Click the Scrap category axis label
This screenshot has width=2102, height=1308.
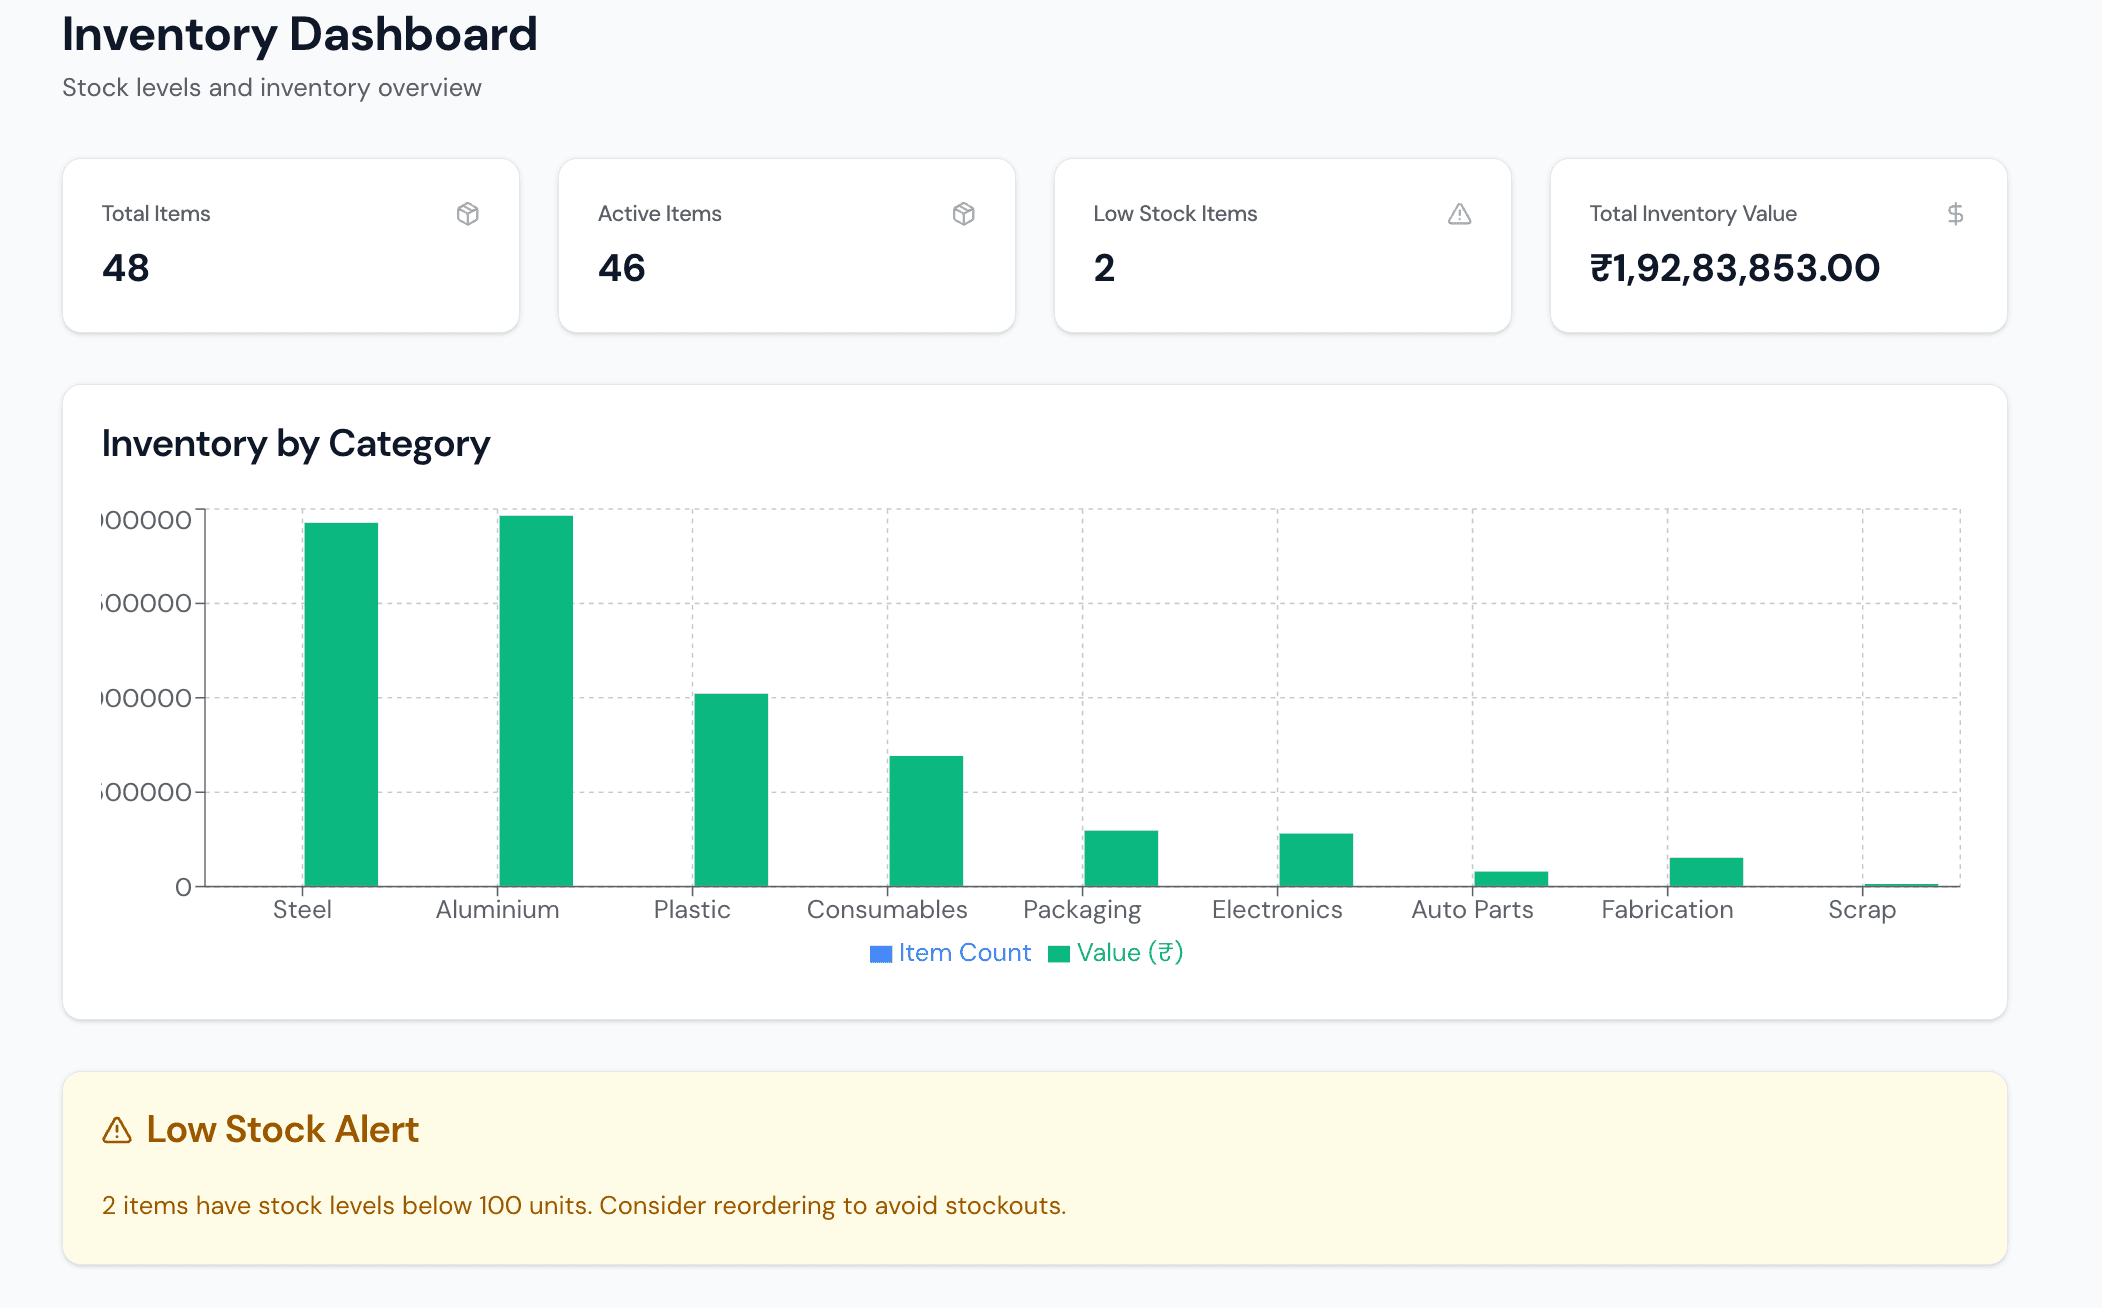tap(1861, 909)
